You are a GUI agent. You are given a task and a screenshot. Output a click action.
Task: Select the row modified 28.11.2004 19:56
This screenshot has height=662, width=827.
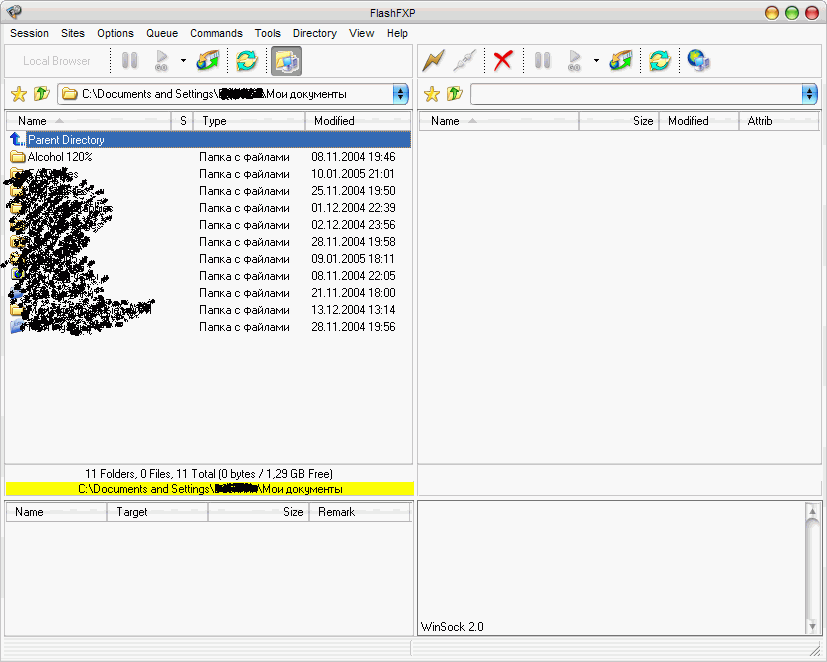pyautogui.click(x=209, y=327)
